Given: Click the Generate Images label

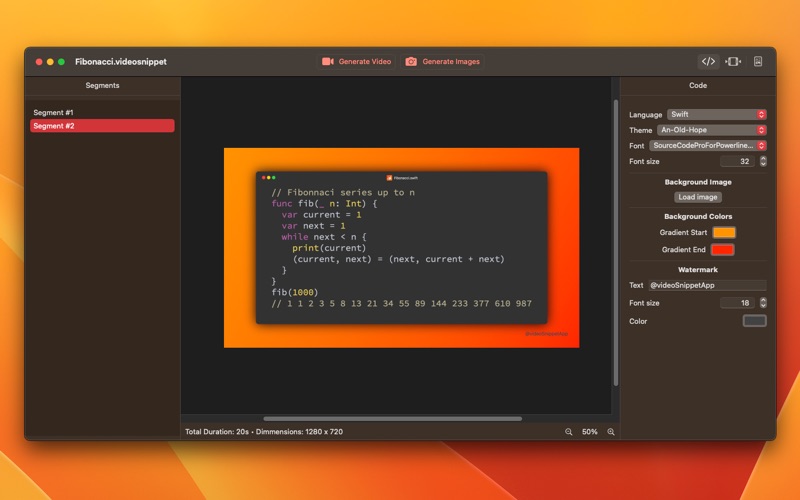Looking at the screenshot, I should coord(451,62).
